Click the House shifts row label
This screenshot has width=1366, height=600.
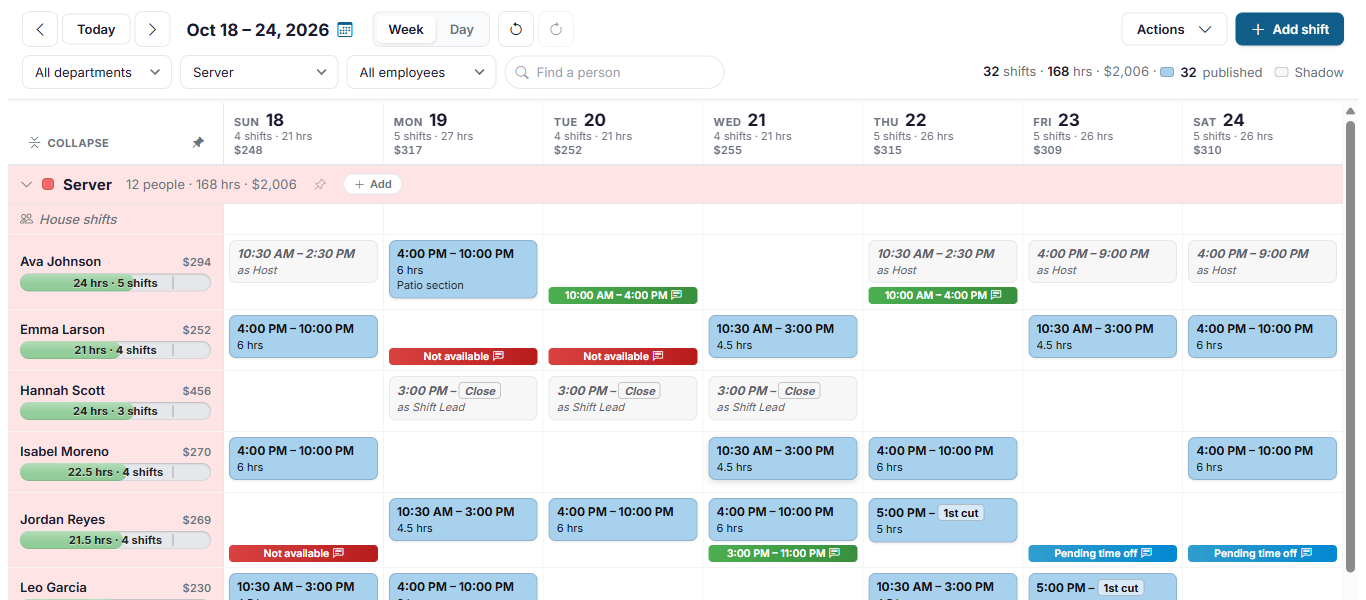coord(78,219)
